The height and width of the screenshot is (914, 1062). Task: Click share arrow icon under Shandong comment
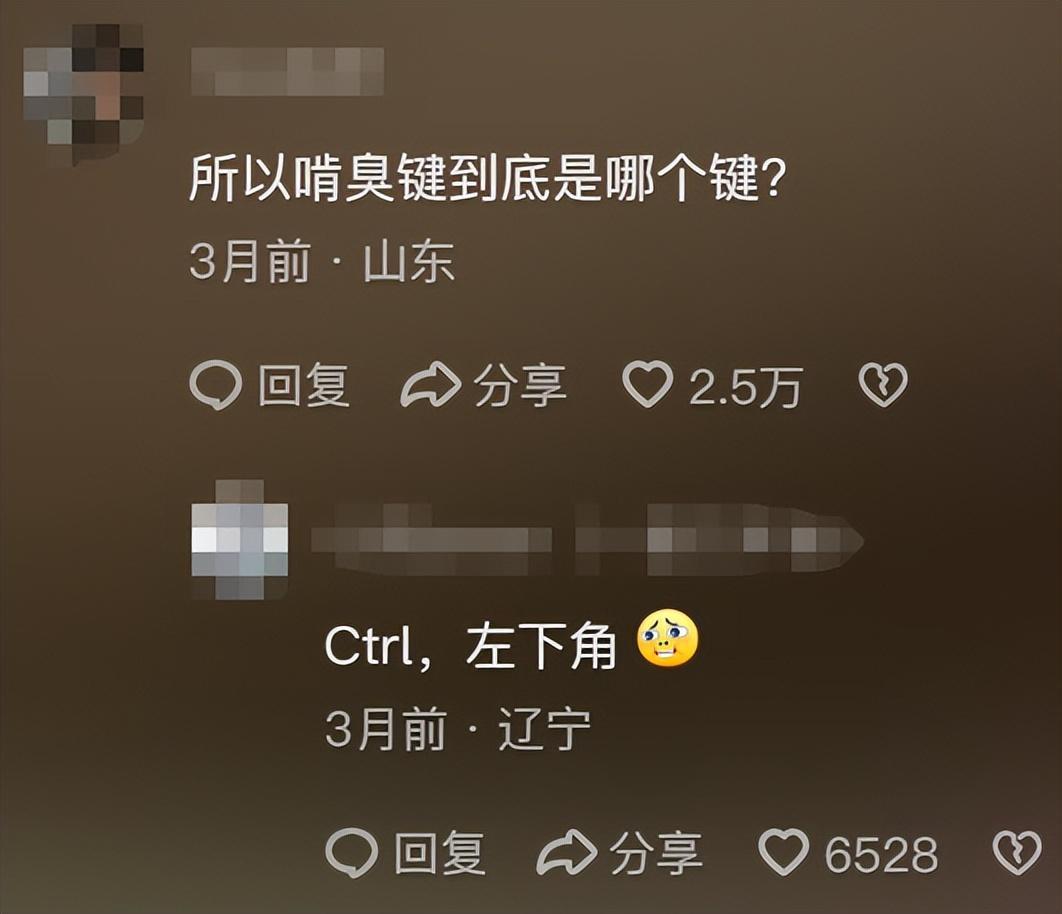[430, 385]
